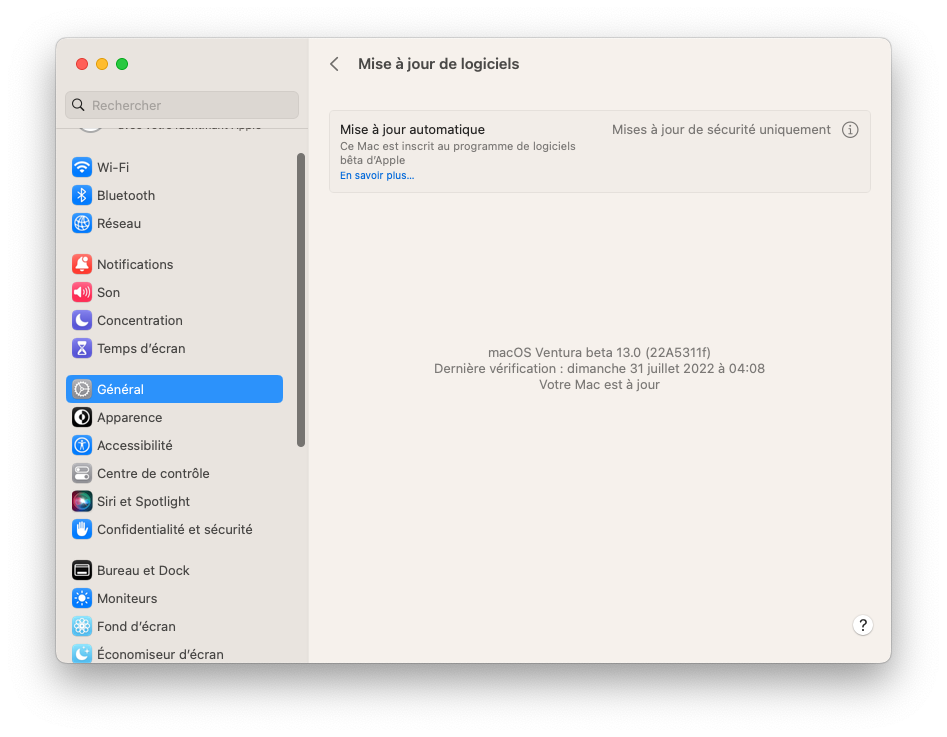947x737 pixels.
Task: Open Bluetooth settings icon
Action: point(82,195)
